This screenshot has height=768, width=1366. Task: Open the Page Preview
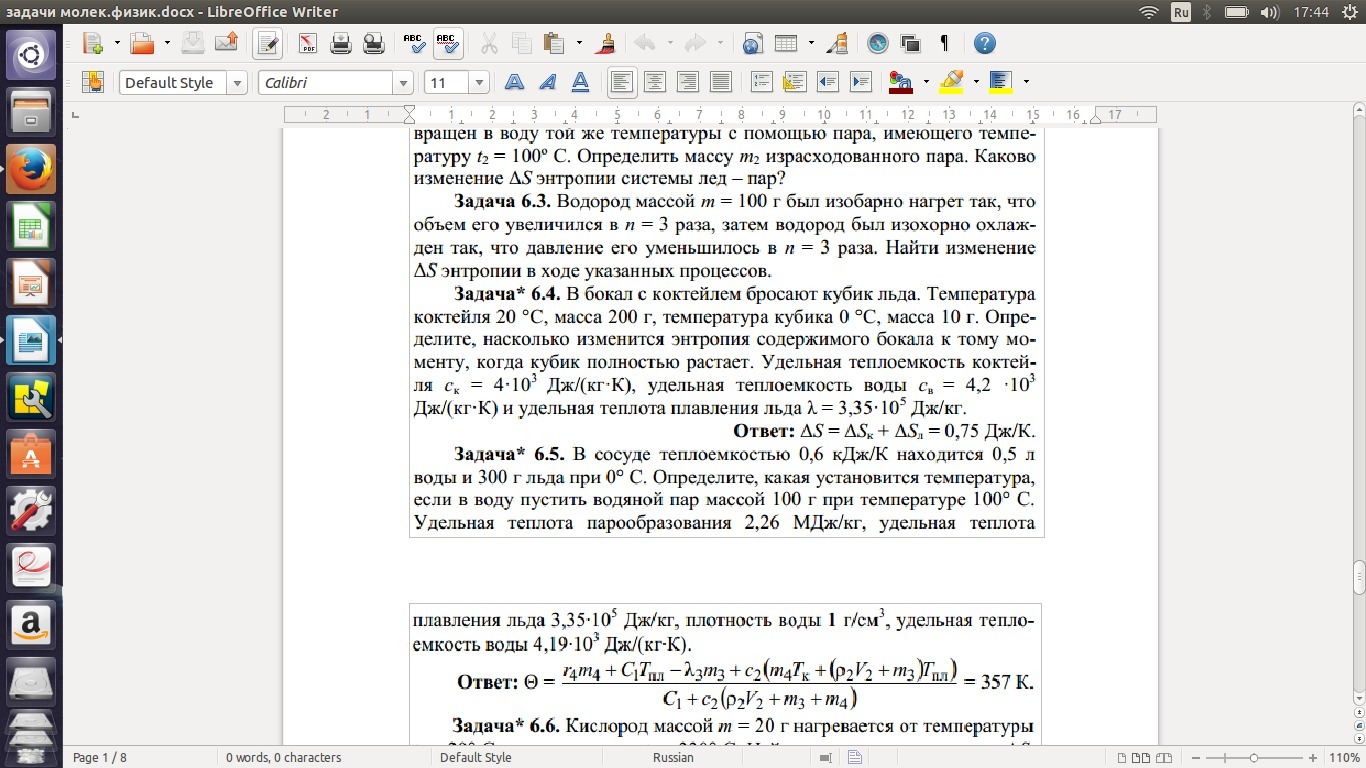point(374,43)
